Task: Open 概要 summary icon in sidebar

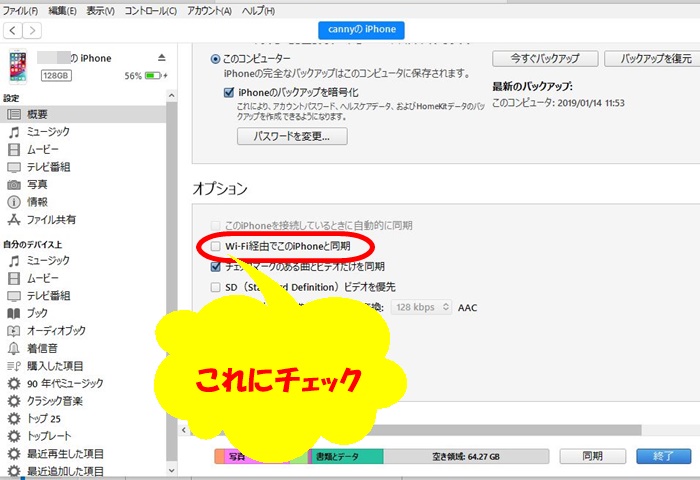Action: click(14, 114)
